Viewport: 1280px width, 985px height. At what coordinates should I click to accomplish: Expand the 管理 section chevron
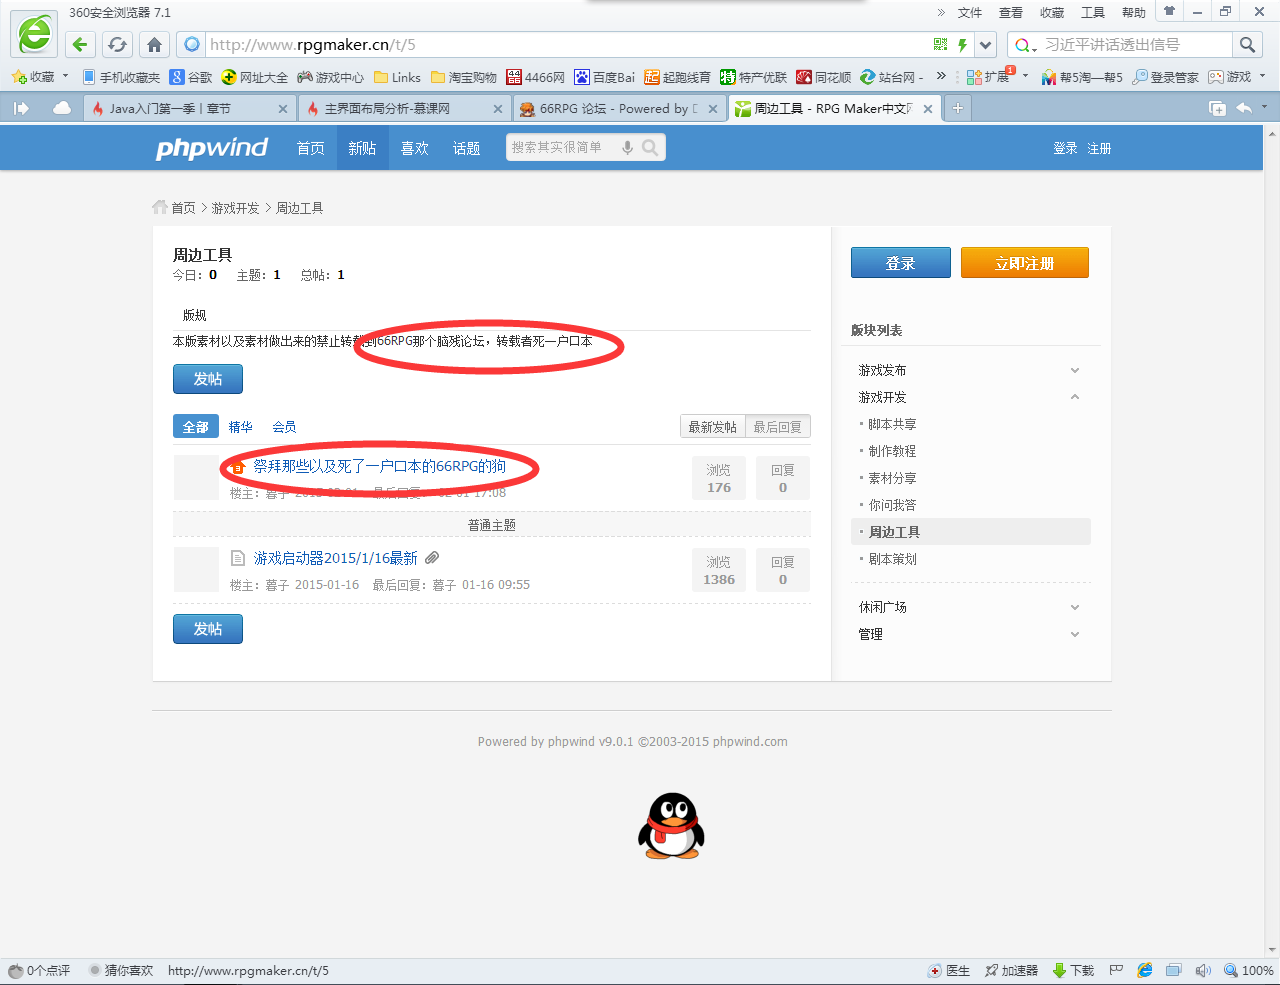[x=1075, y=634]
